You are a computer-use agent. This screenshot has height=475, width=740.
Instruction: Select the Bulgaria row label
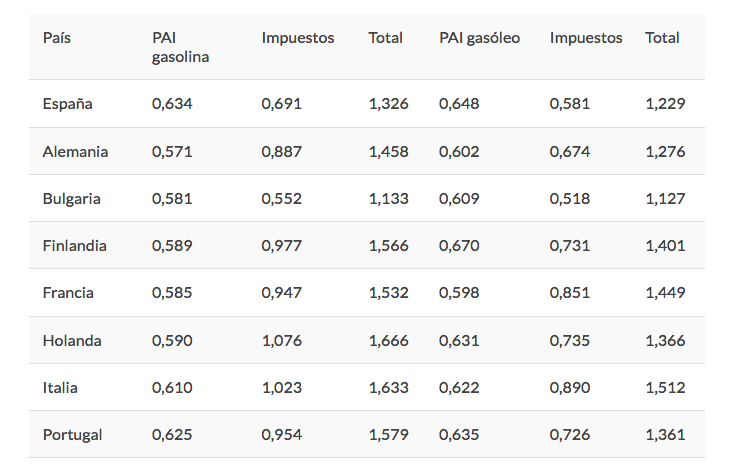[71, 199]
